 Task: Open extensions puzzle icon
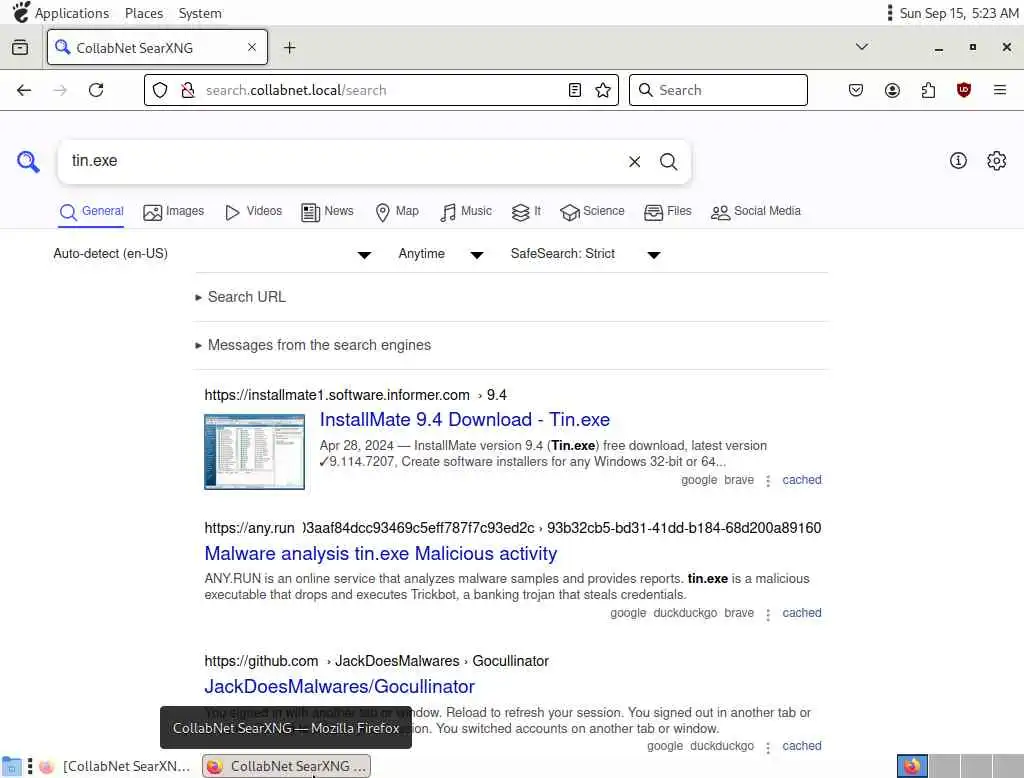[x=928, y=90]
